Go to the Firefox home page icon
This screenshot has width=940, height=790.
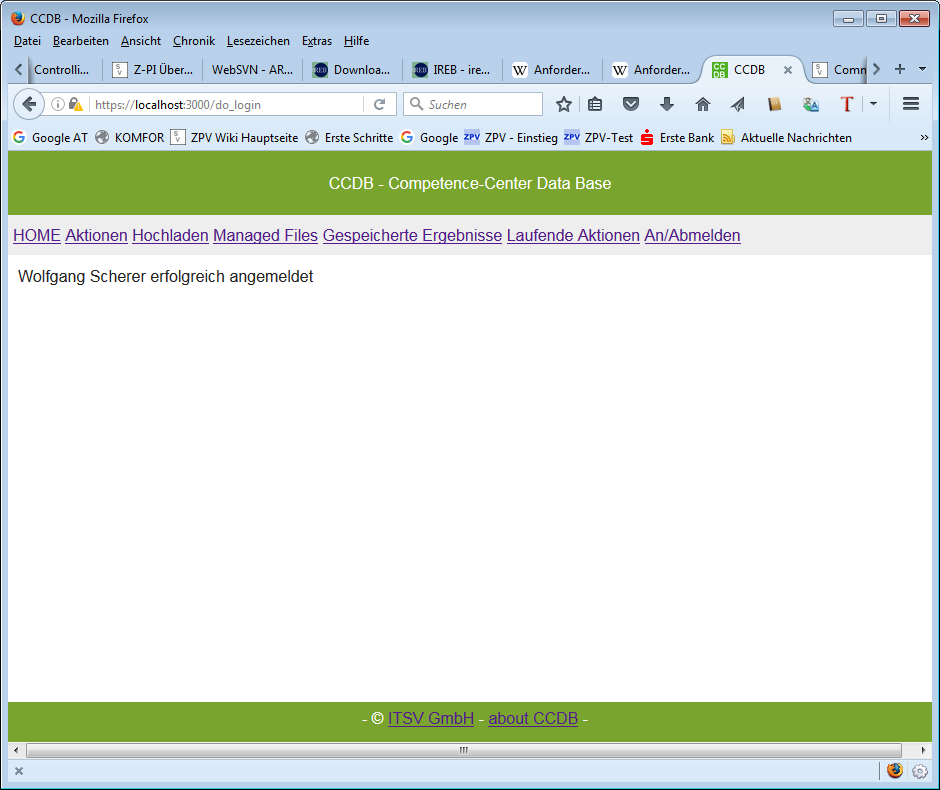(703, 104)
